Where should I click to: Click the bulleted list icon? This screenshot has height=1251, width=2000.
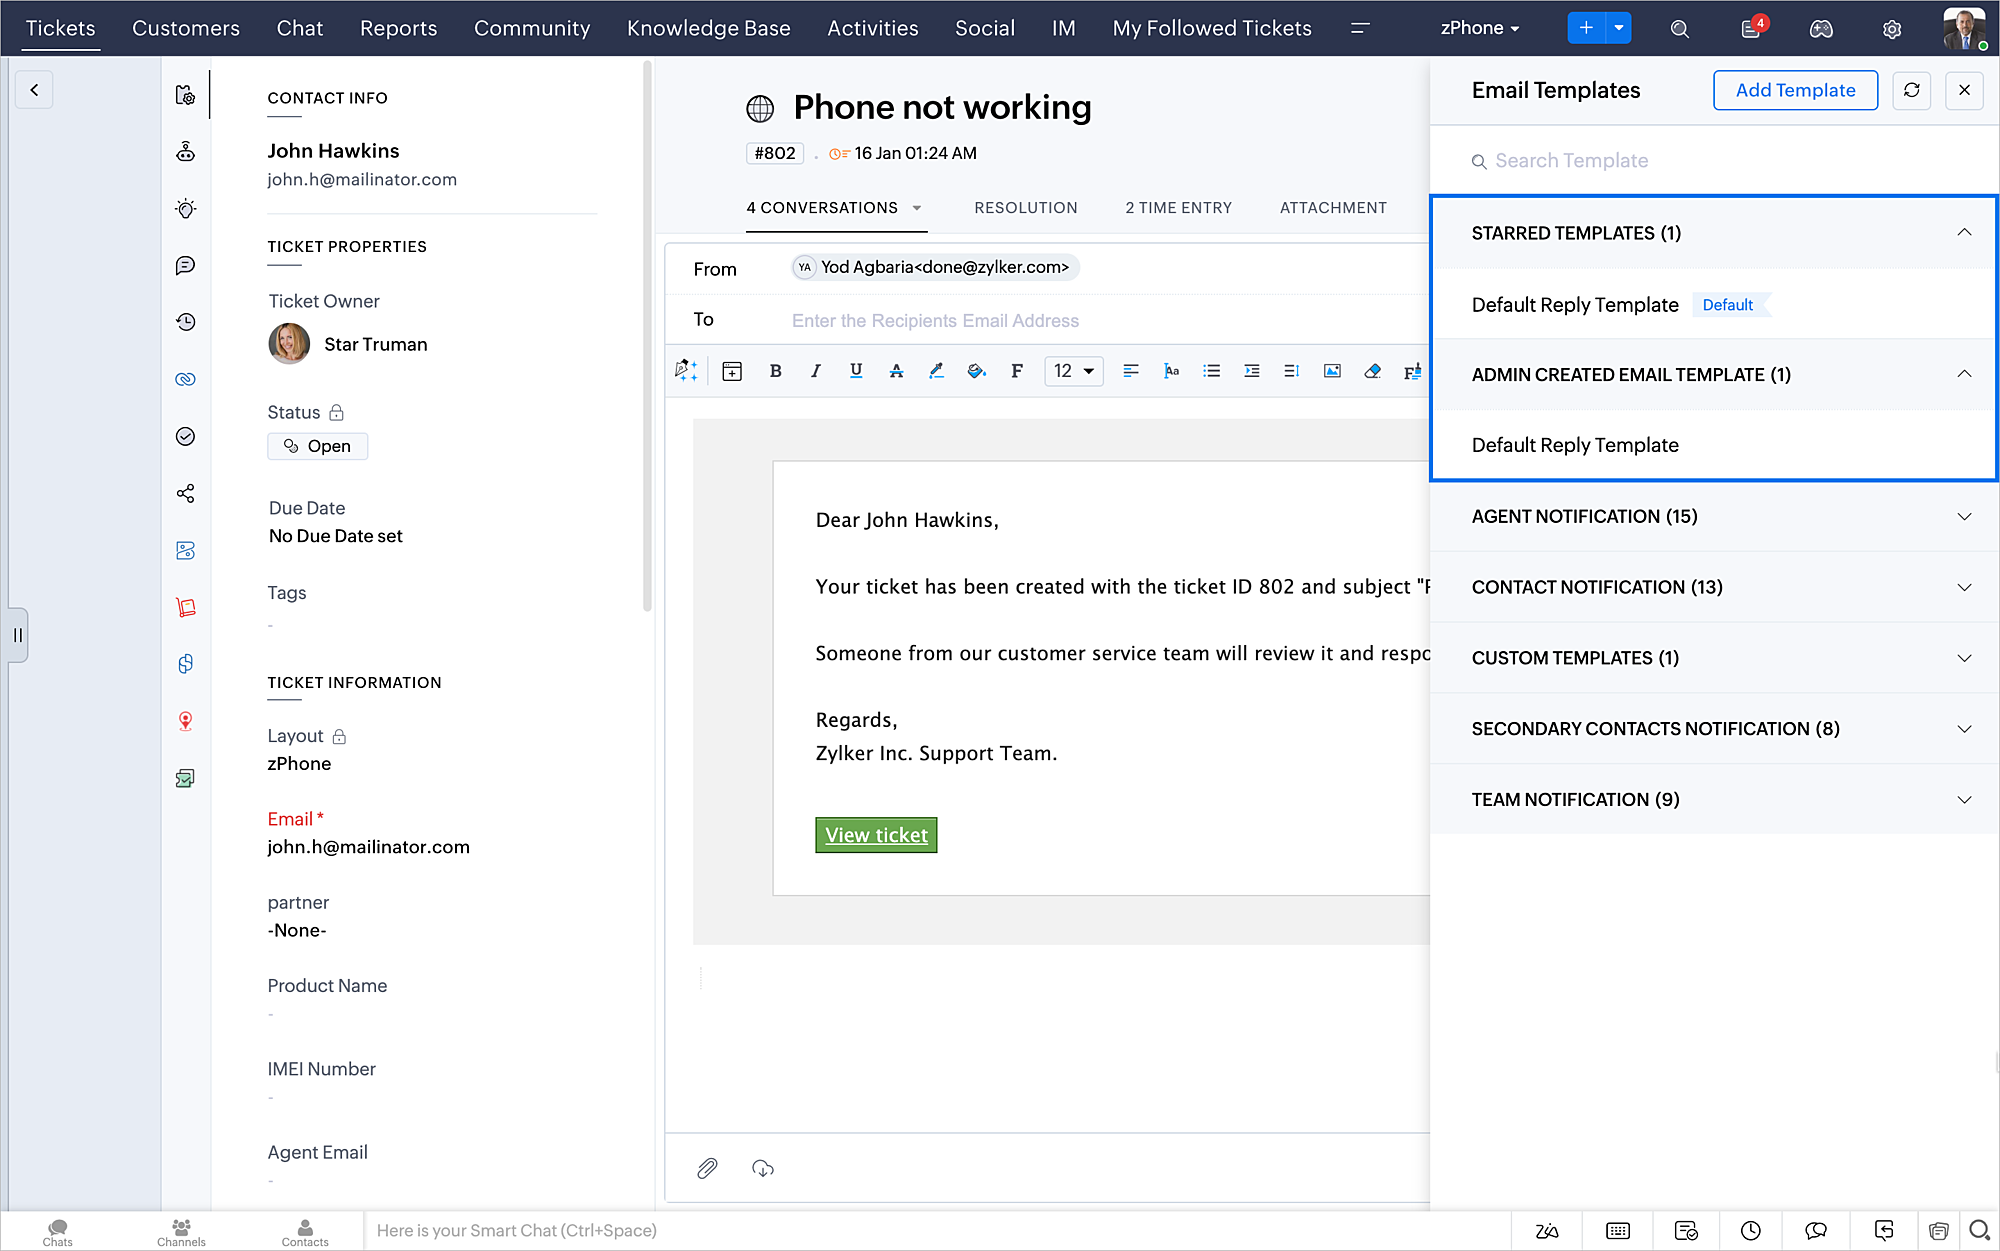[1211, 371]
